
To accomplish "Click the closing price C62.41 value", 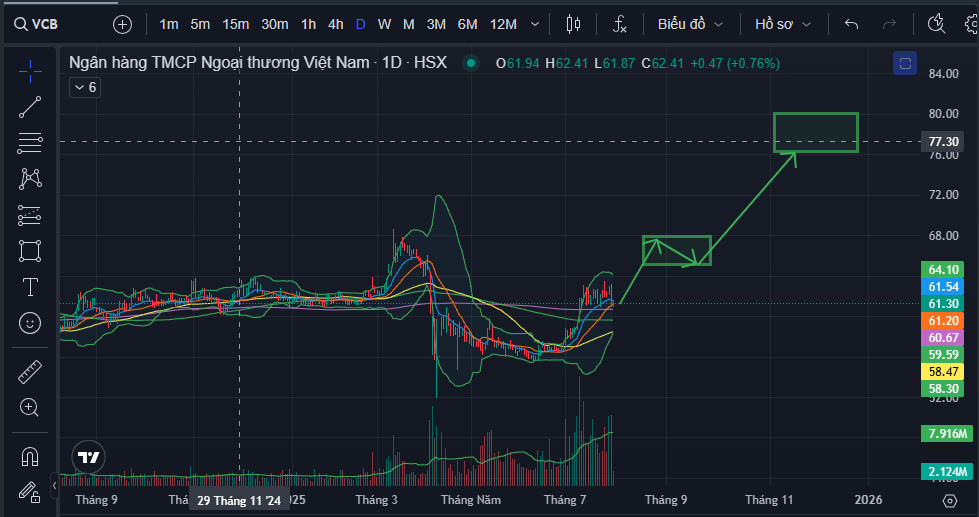I will 662,63.
